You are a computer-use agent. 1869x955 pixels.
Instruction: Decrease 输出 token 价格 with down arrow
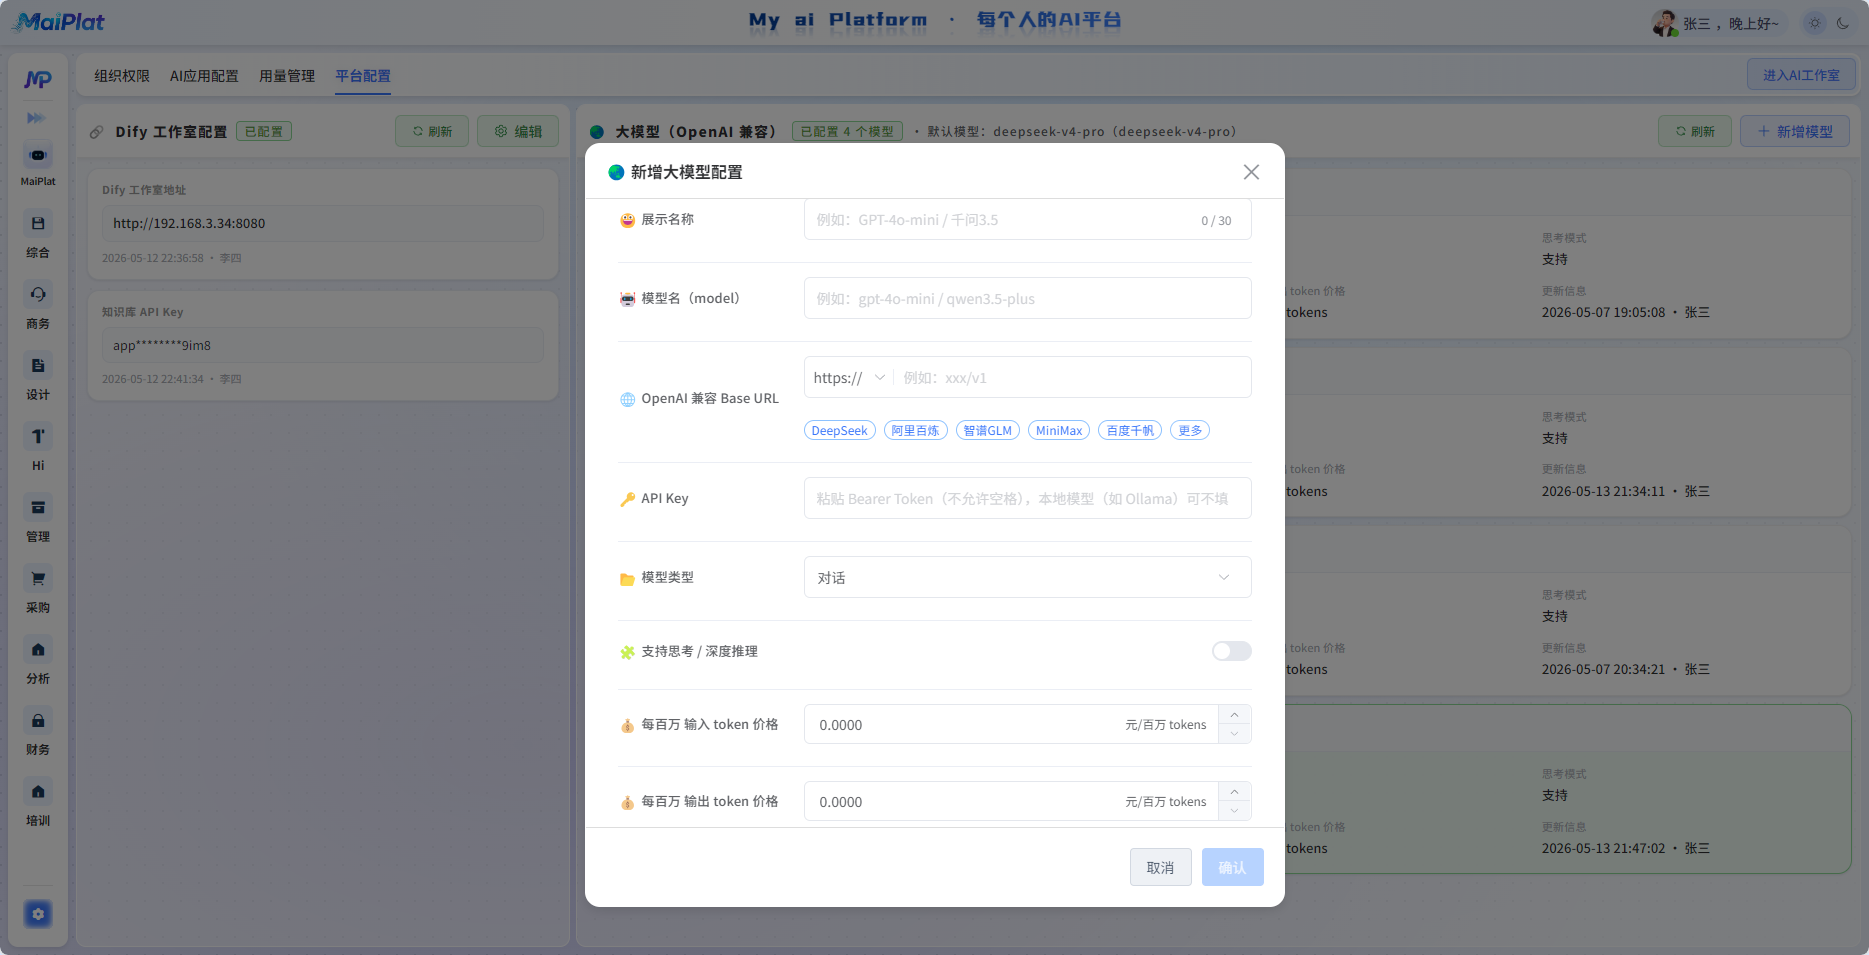[x=1234, y=811]
